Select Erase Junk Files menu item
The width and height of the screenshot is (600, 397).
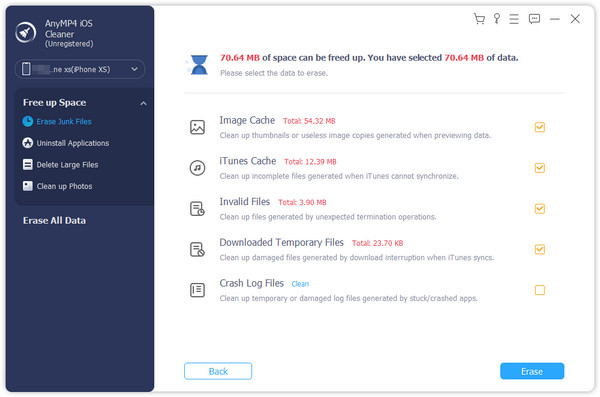[x=64, y=121]
